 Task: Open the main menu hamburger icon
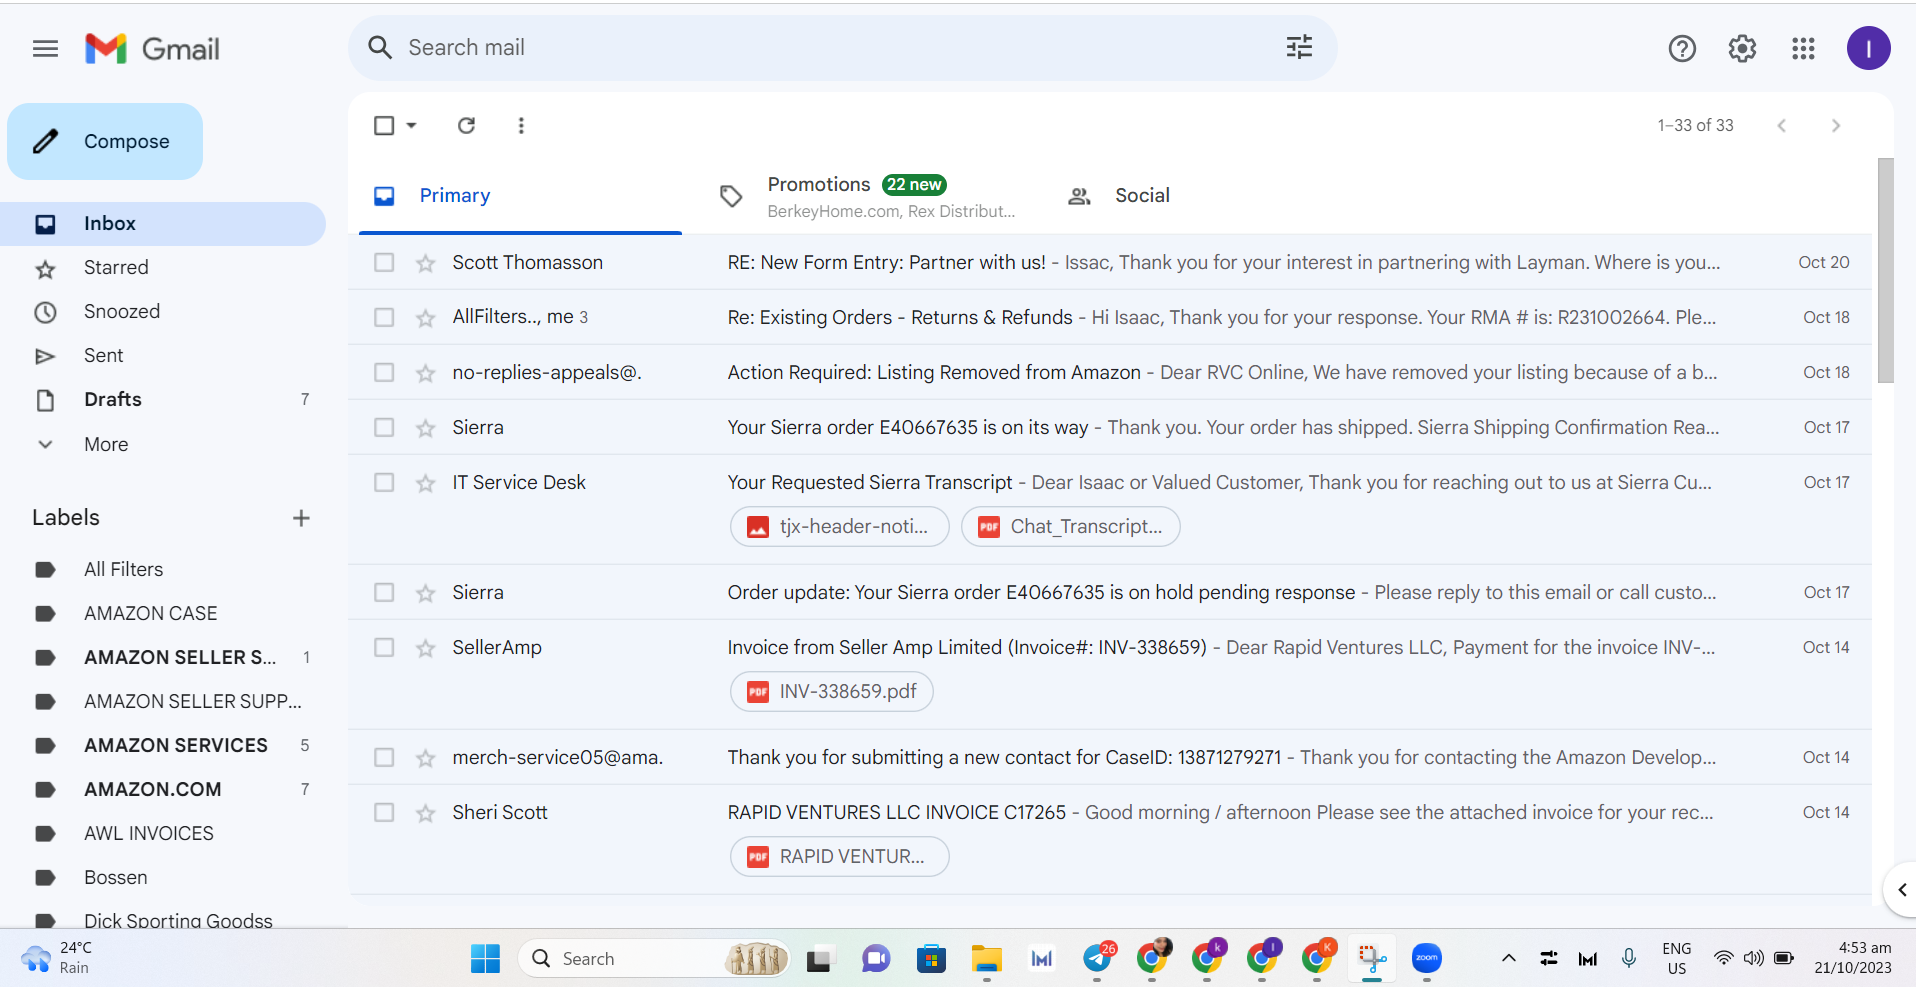click(x=45, y=48)
